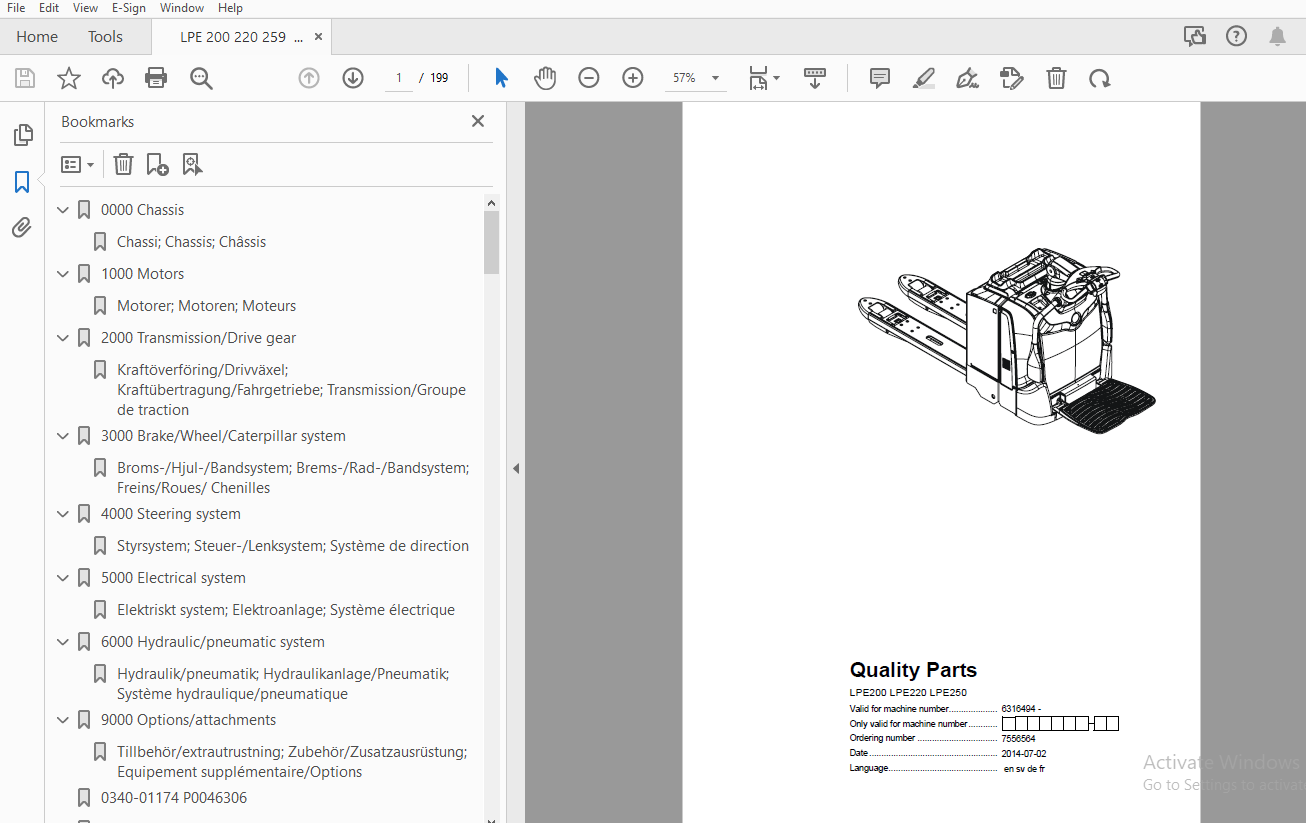Viewport: 1306px width, 823px height.
Task: Delete selected bookmark in the Bookmarks panel
Action: click(123, 164)
